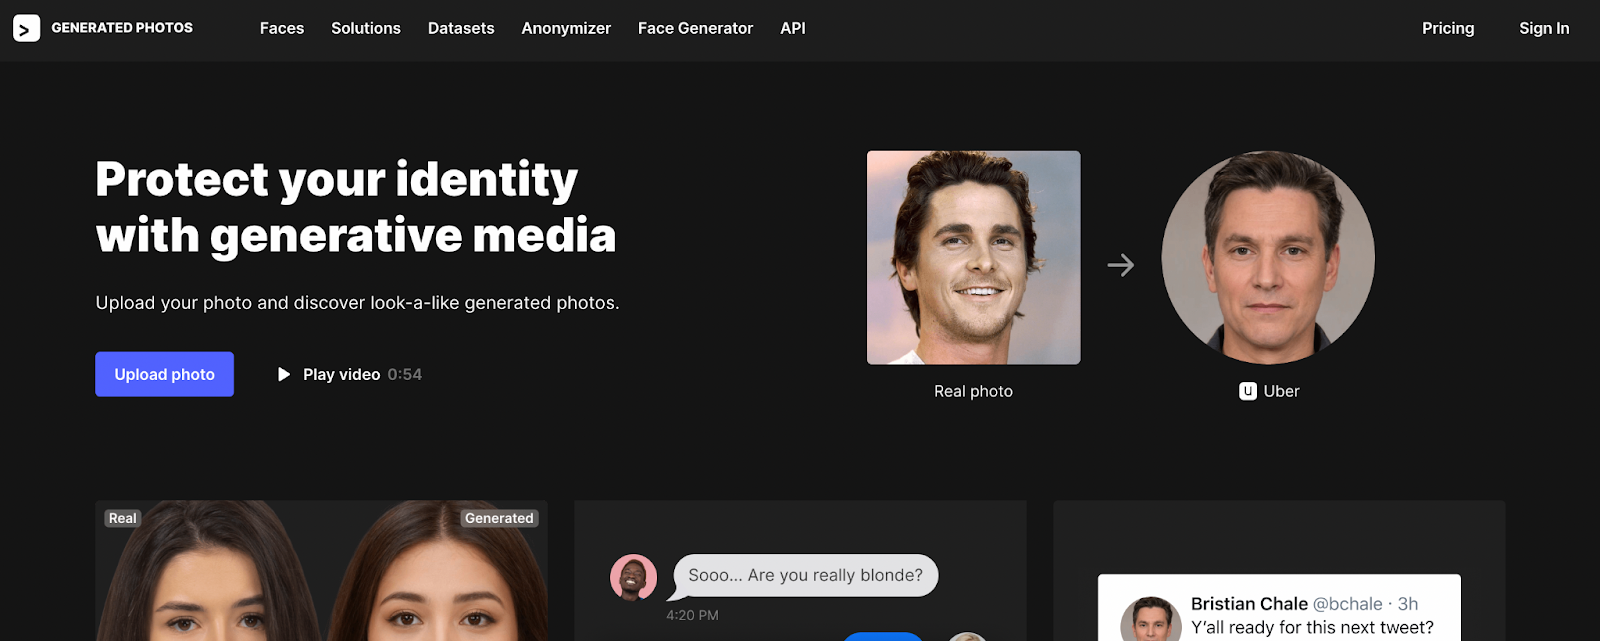Click Bristian Chale tweet avatar
The width and height of the screenshot is (1600, 641).
[1151, 619]
